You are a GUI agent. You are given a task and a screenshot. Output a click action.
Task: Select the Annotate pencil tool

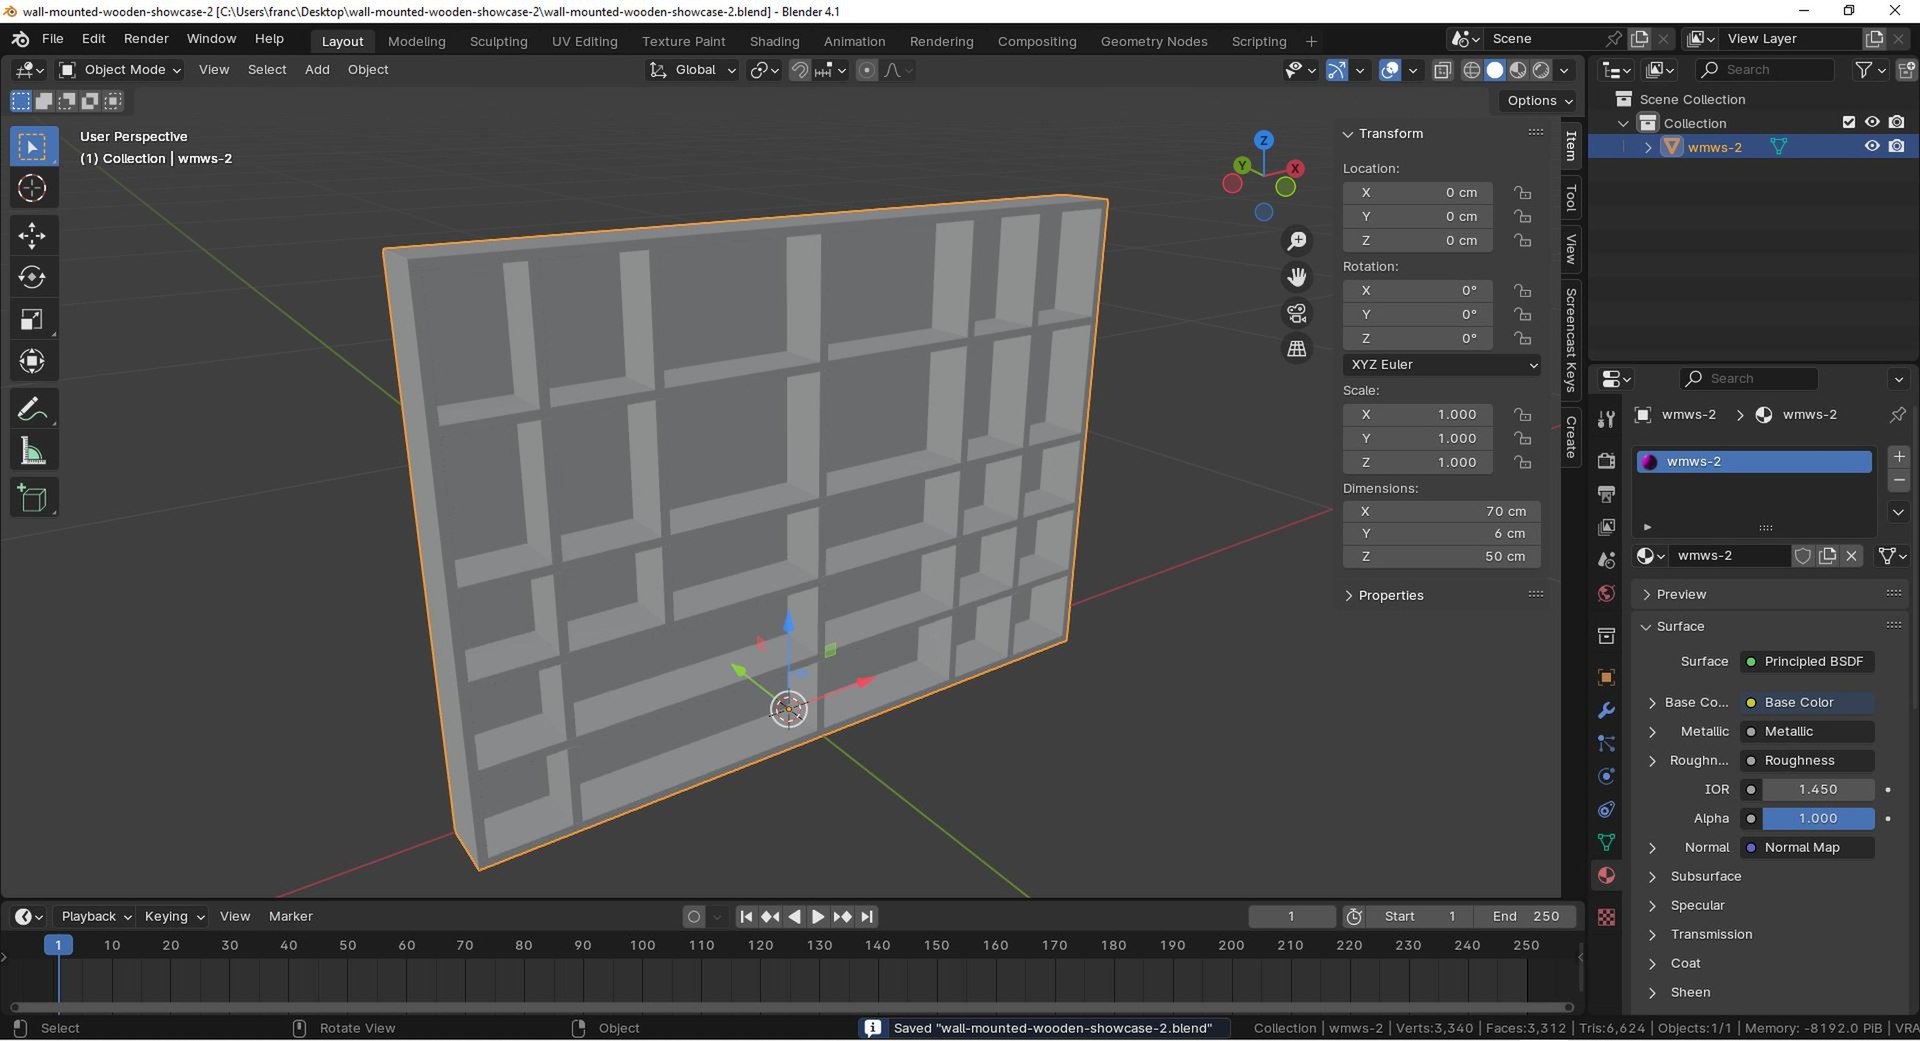tap(32, 410)
